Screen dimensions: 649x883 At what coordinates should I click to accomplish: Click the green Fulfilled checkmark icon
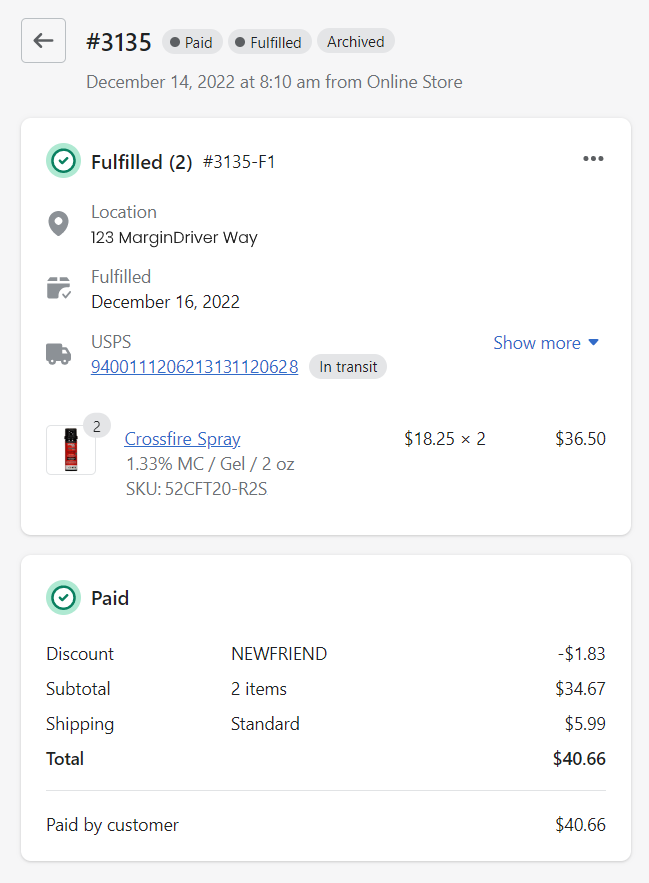tap(63, 160)
